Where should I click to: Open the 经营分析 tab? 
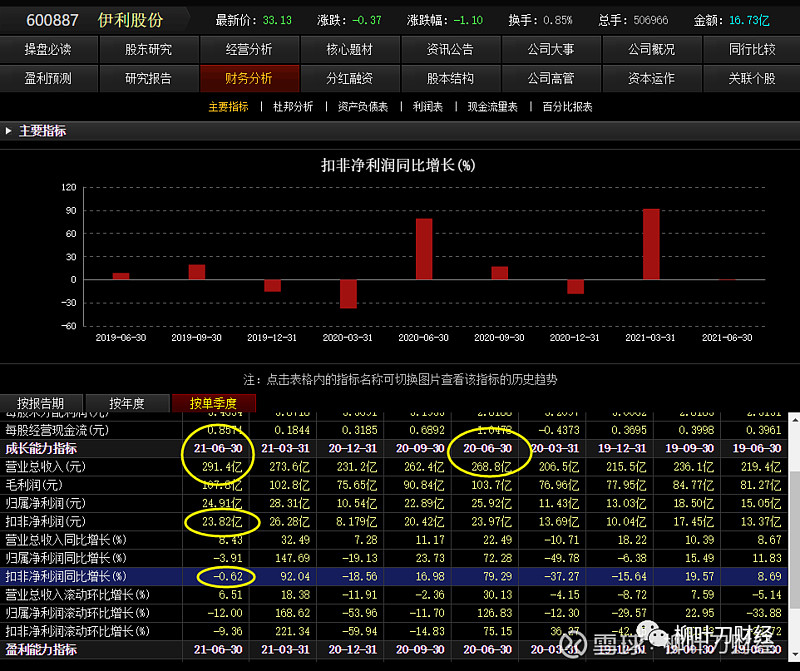click(x=249, y=49)
